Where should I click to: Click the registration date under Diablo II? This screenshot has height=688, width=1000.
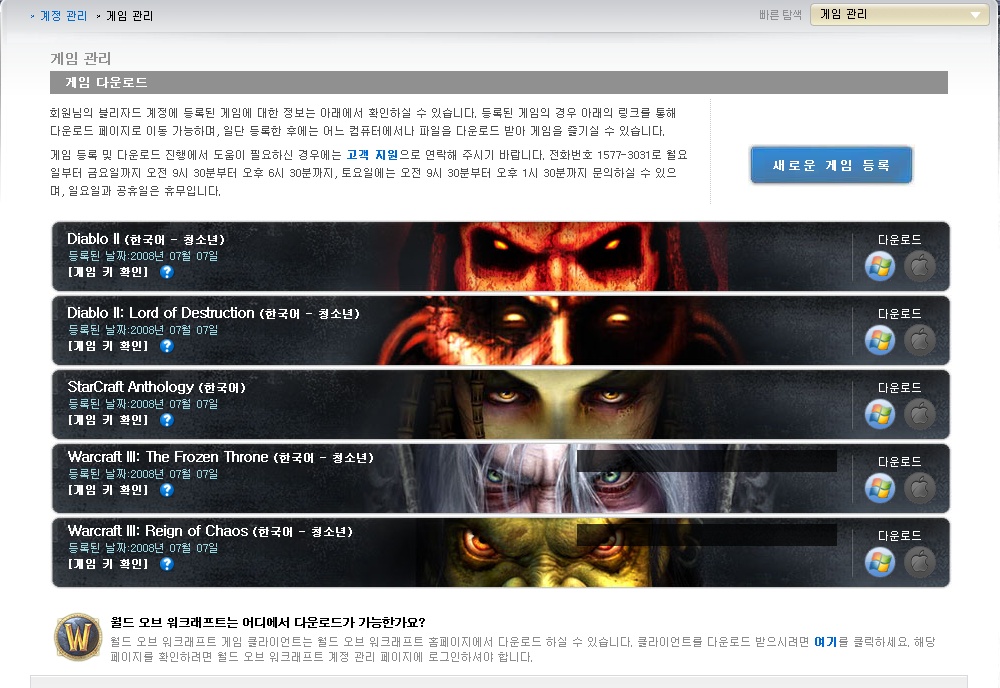tap(143, 256)
